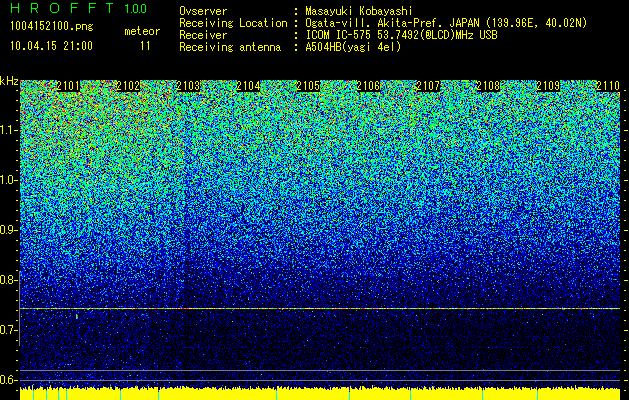Click the 2109 time marker label

tap(548, 86)
